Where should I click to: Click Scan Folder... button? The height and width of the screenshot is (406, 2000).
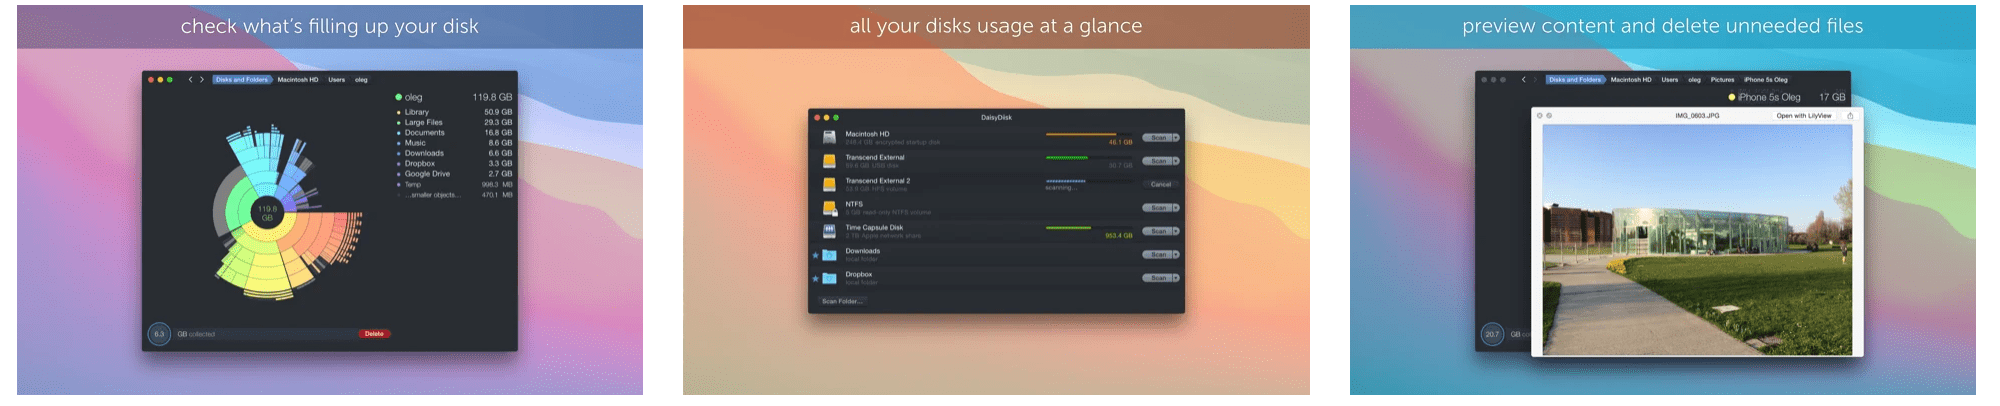coord(842,301)
